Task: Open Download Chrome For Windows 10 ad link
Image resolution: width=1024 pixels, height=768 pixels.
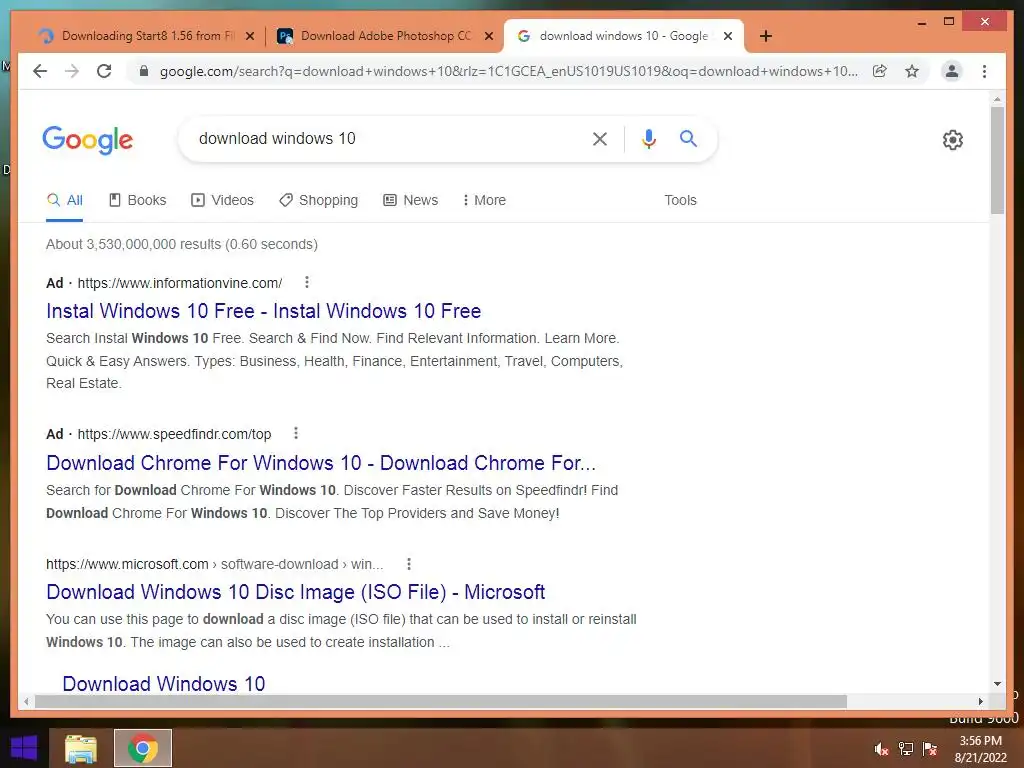Action: [321, 463]
